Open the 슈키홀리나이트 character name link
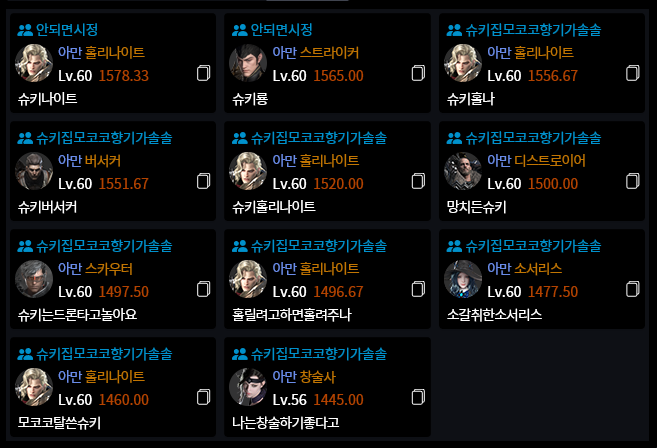 [273, 206]
